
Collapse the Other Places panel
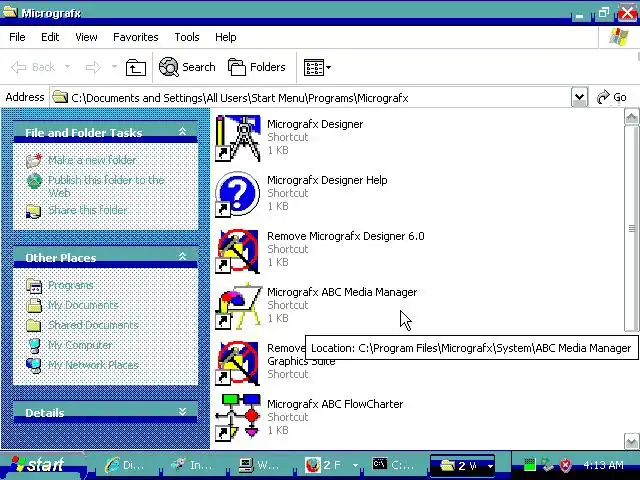(x=182, y=256)
